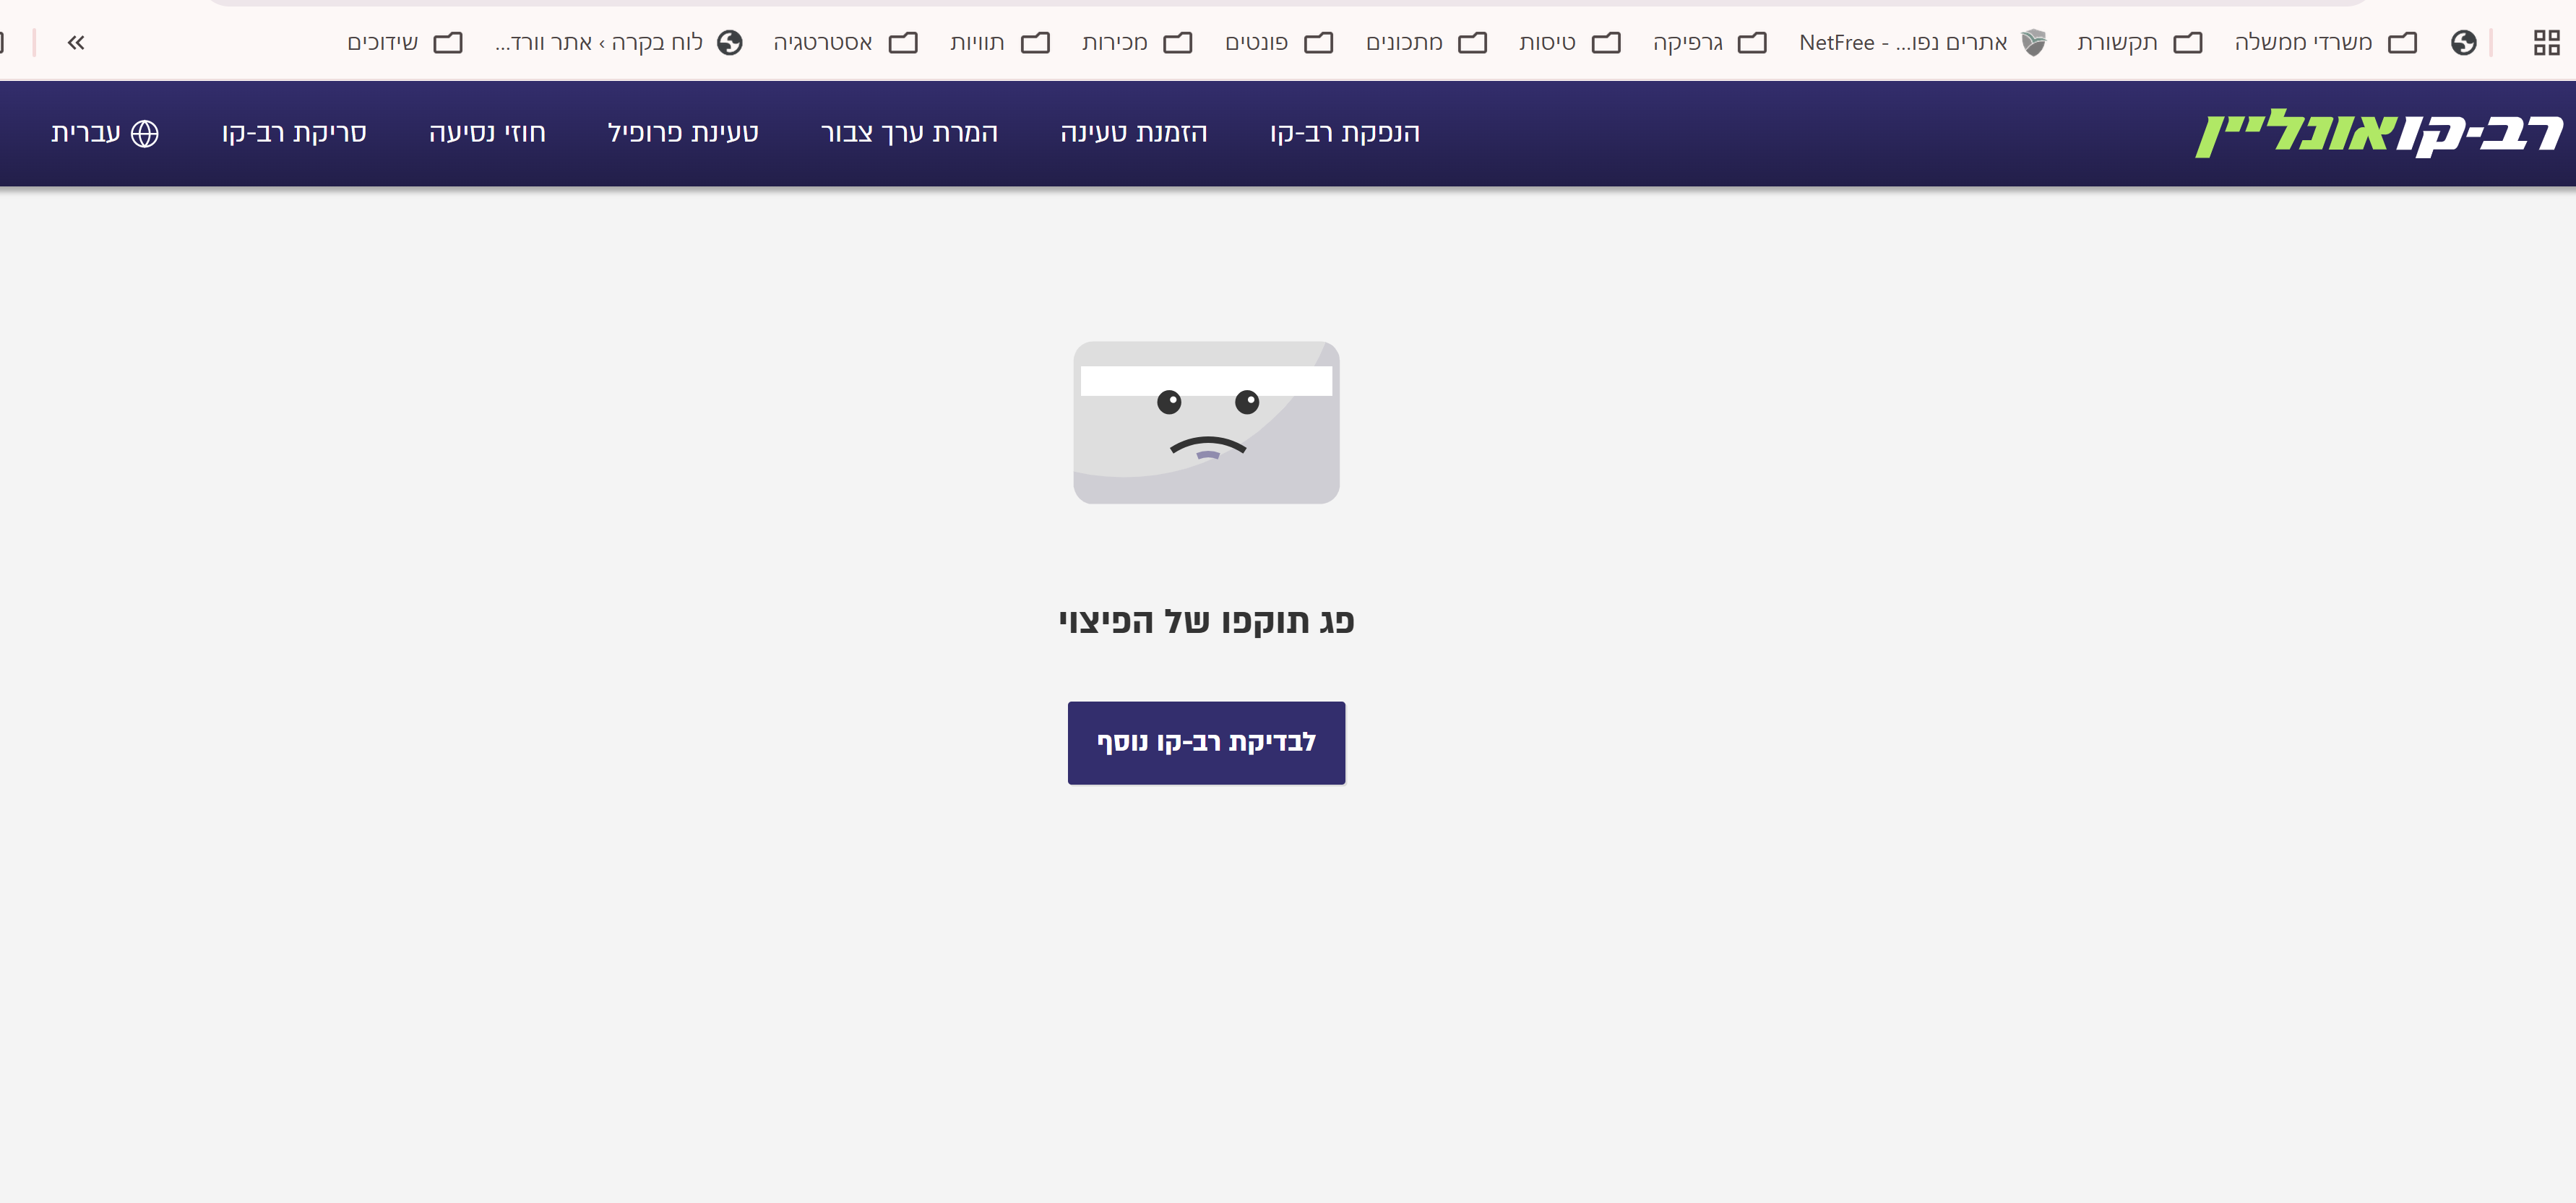Click the לבדיקת רב-קו נוסף button

pyautogui.click(x=1205, y=742)
